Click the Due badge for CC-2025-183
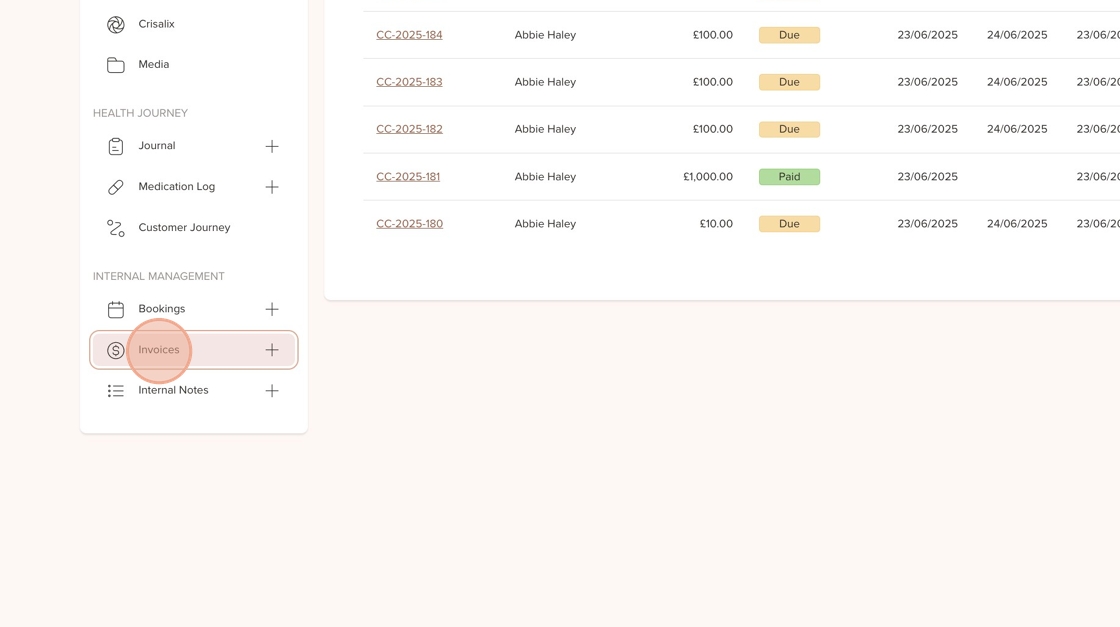Viewport: 1120px width, 627px height. click(x=789, y=82)
